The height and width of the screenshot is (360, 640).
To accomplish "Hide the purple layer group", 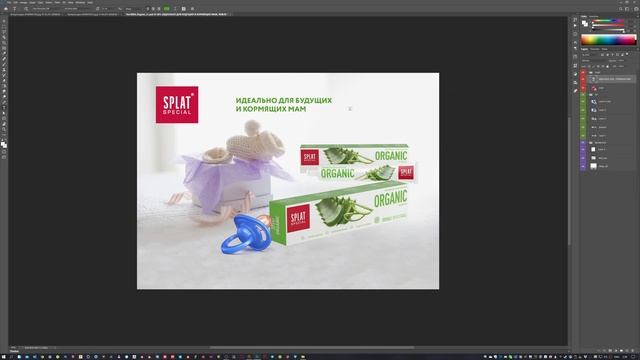I will click(x=583, y=143).
